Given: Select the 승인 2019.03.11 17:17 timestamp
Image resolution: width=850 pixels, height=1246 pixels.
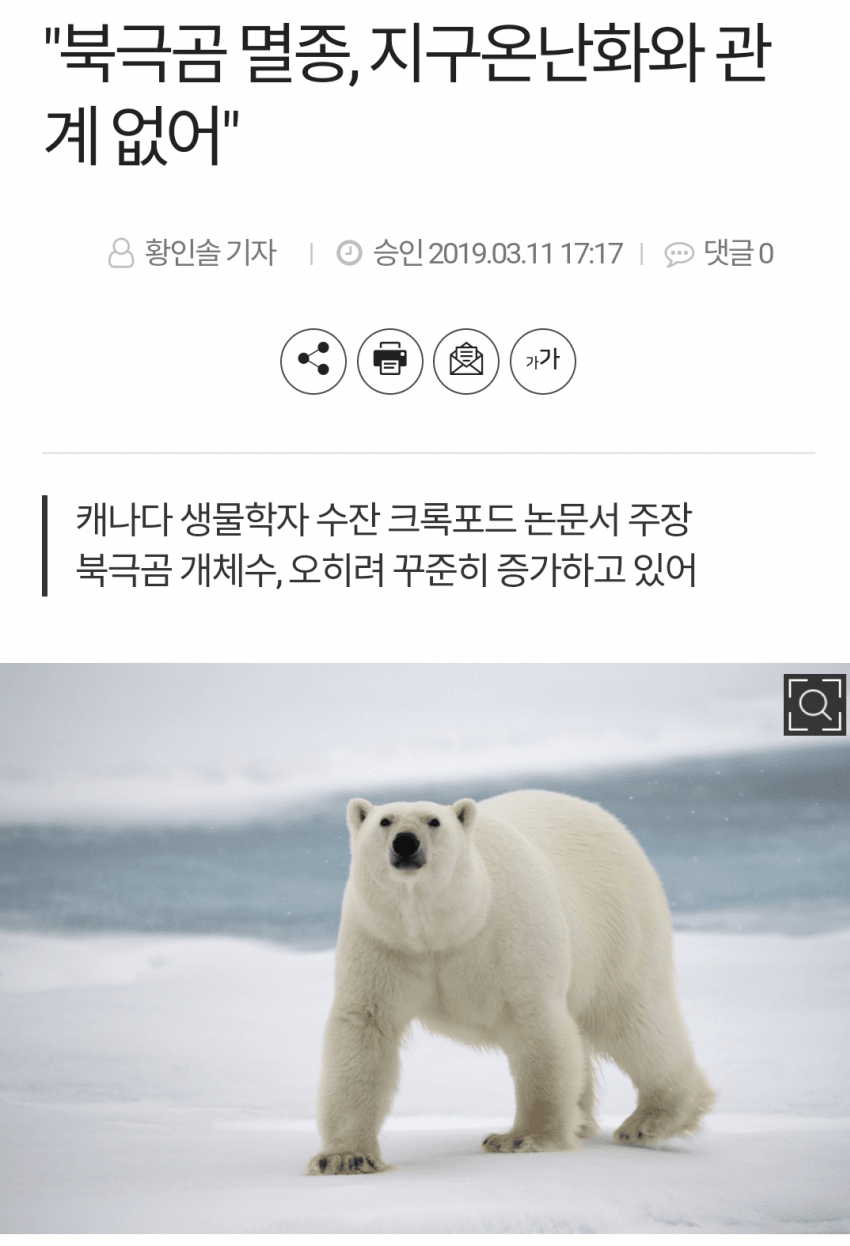Looking at the screenshot, I should click(x=498, y=253).
